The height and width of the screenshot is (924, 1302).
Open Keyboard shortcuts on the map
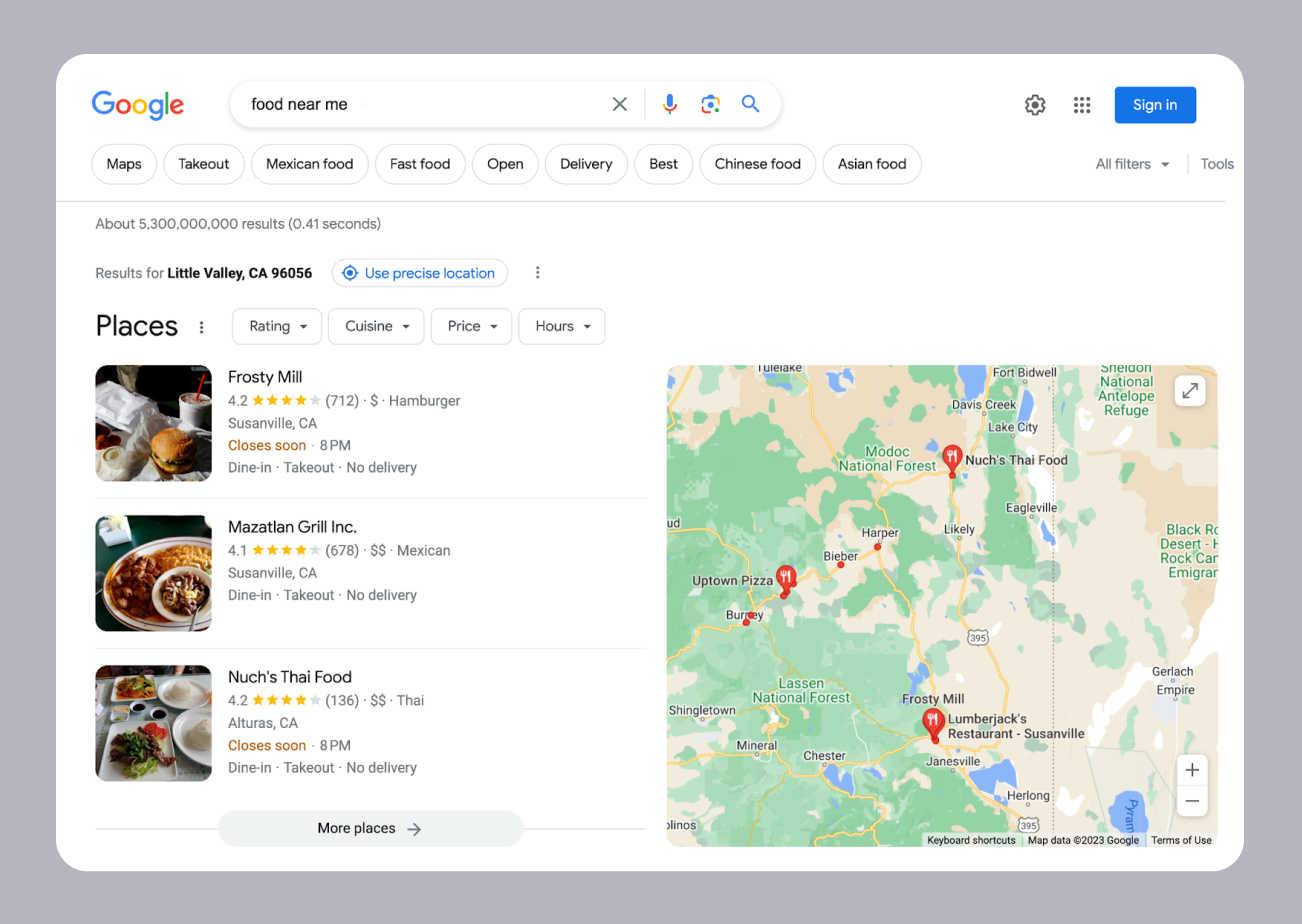tap(971, 840)
